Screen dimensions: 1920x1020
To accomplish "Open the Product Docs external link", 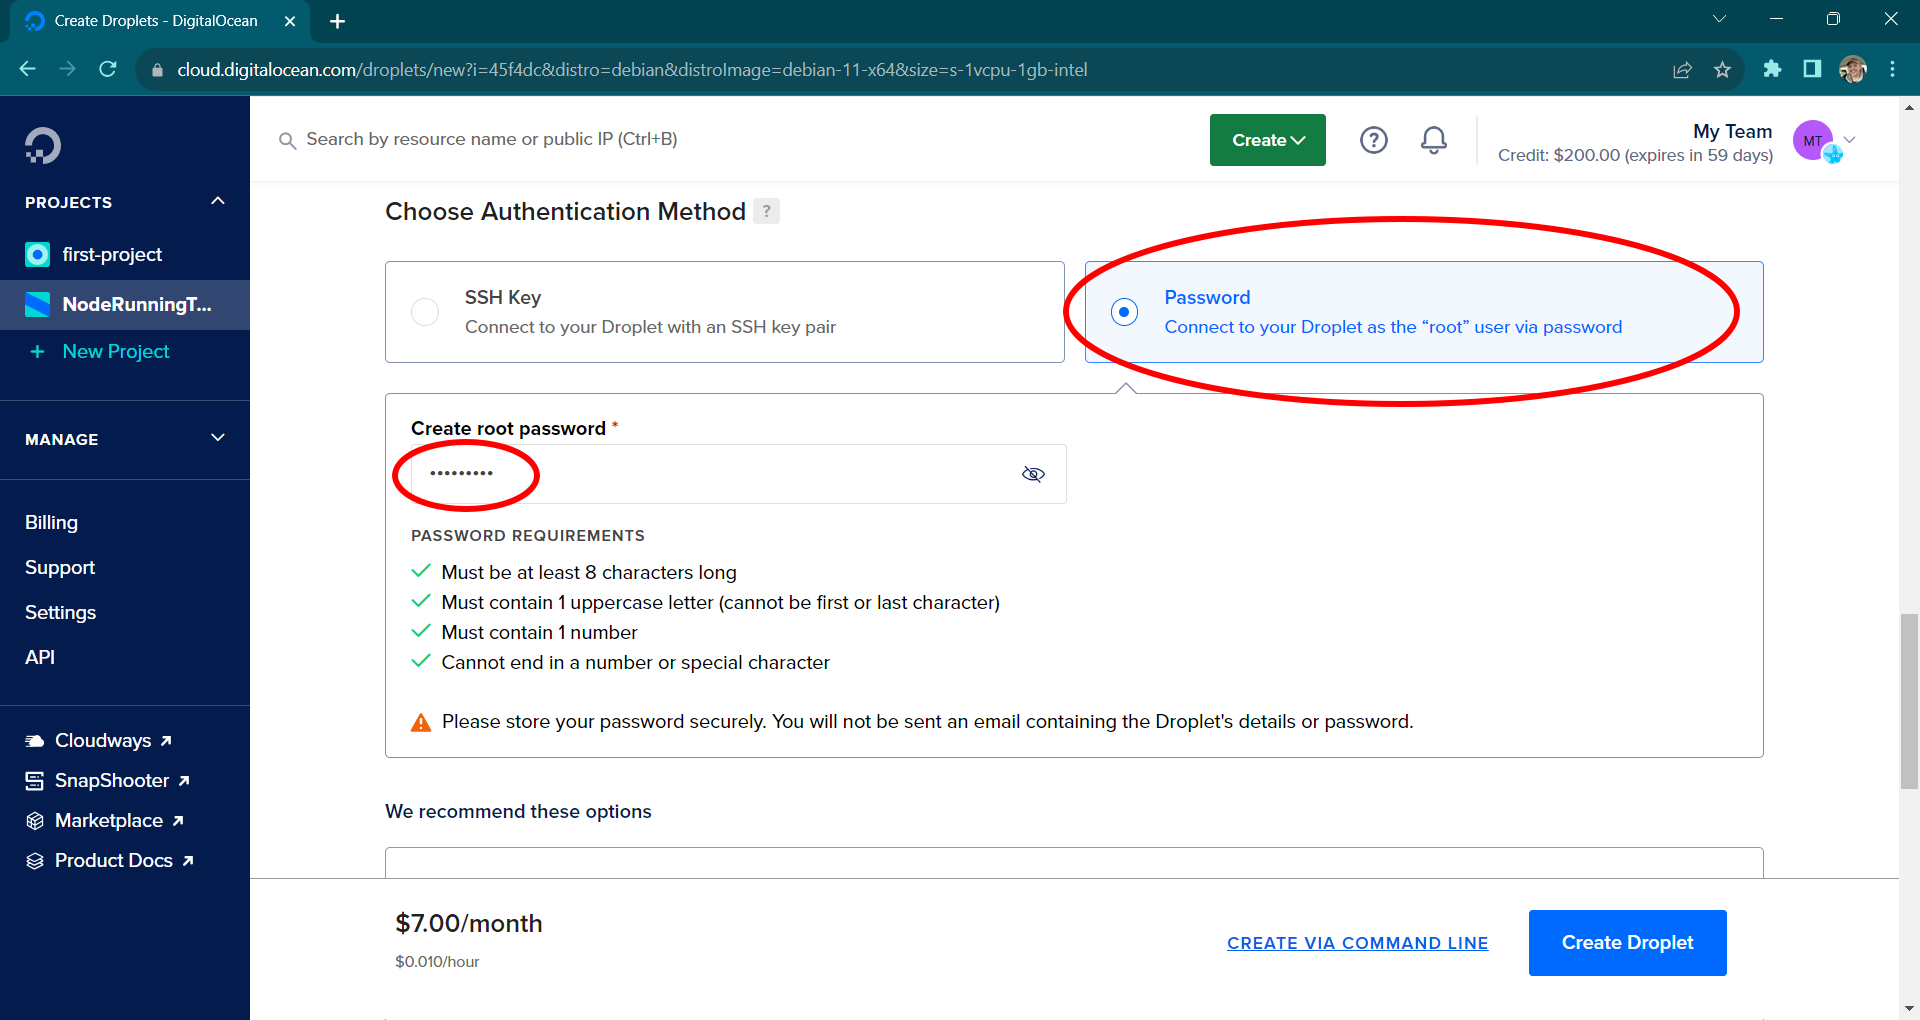I will click(x=124, y=861).
